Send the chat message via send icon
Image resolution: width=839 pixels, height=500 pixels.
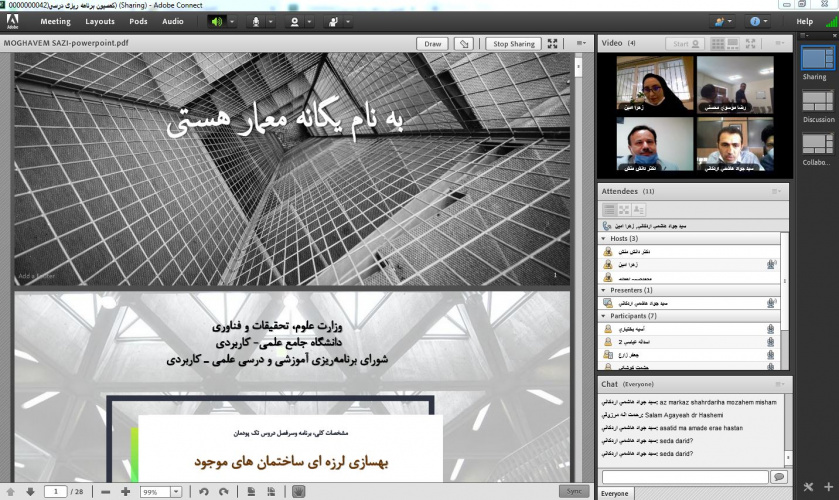[x=779, y=477]
